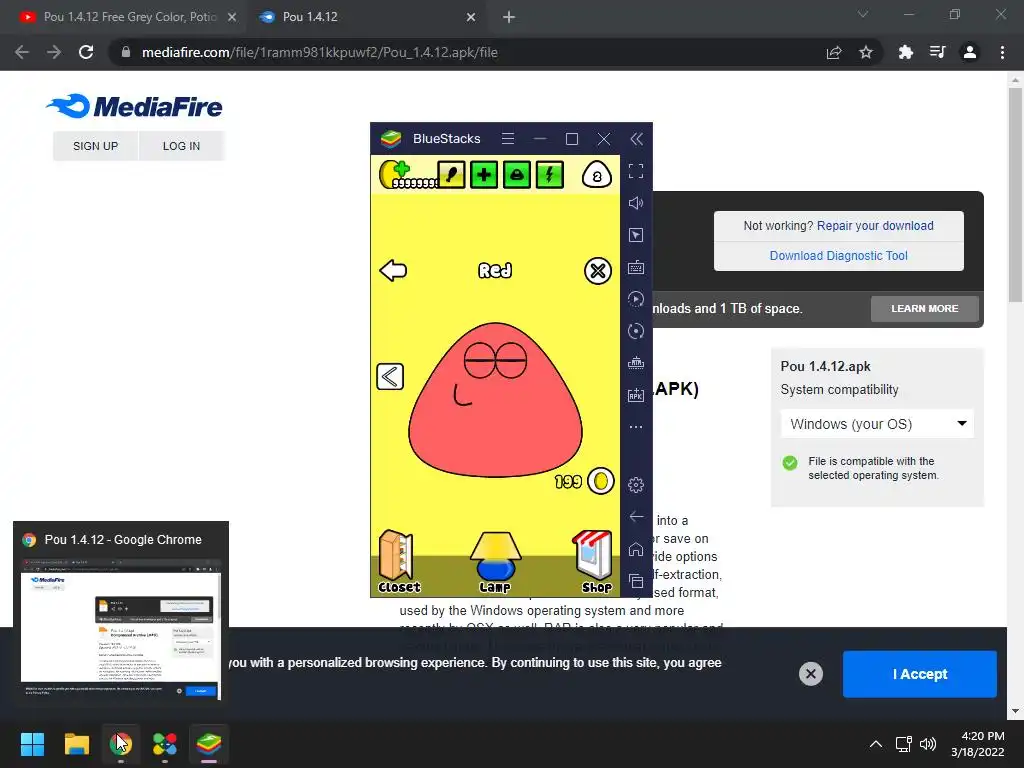Click the Chrome back button
This screenshot has height=768, width=1024.
[x=22, y=52]
